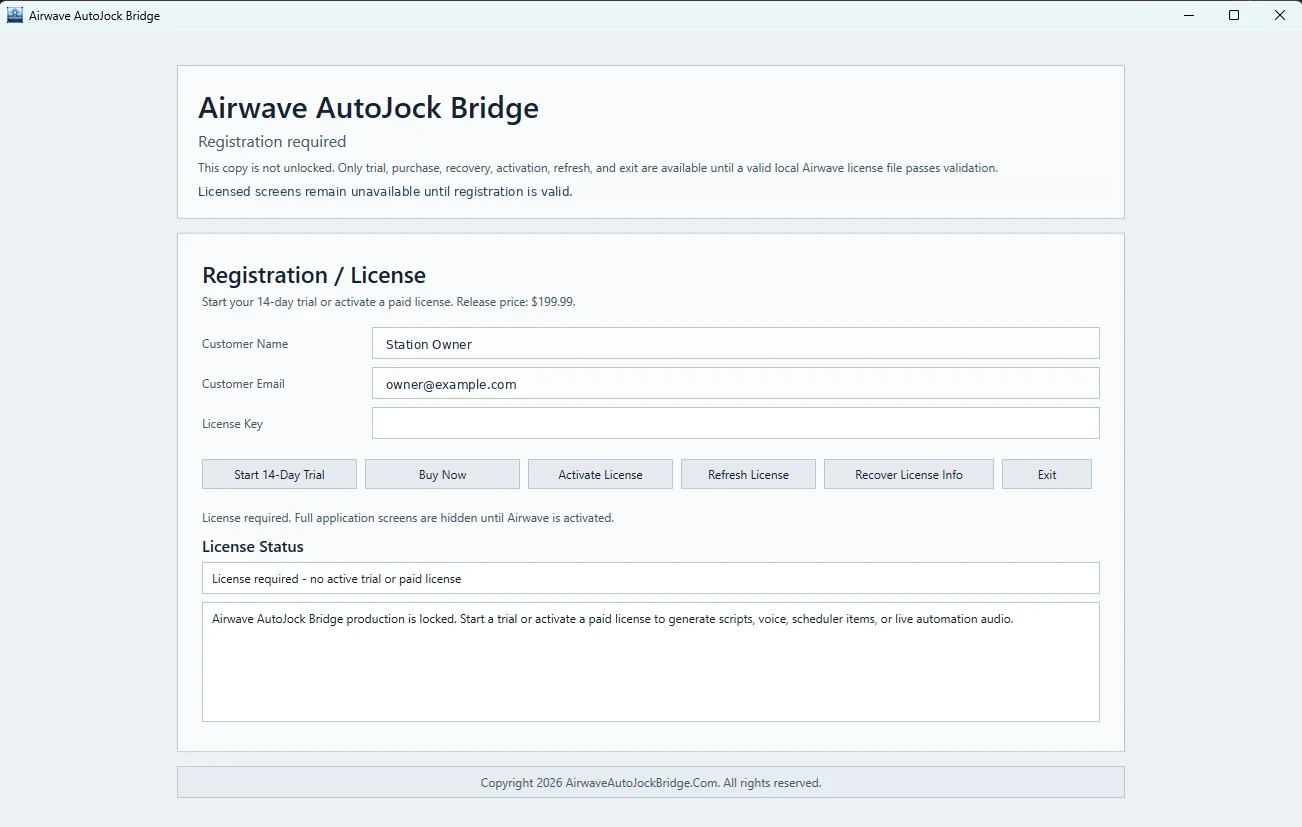Click the "License Key" label
Image resolution: width=1302 pixels, height=827 pixels.
(232, 424)
